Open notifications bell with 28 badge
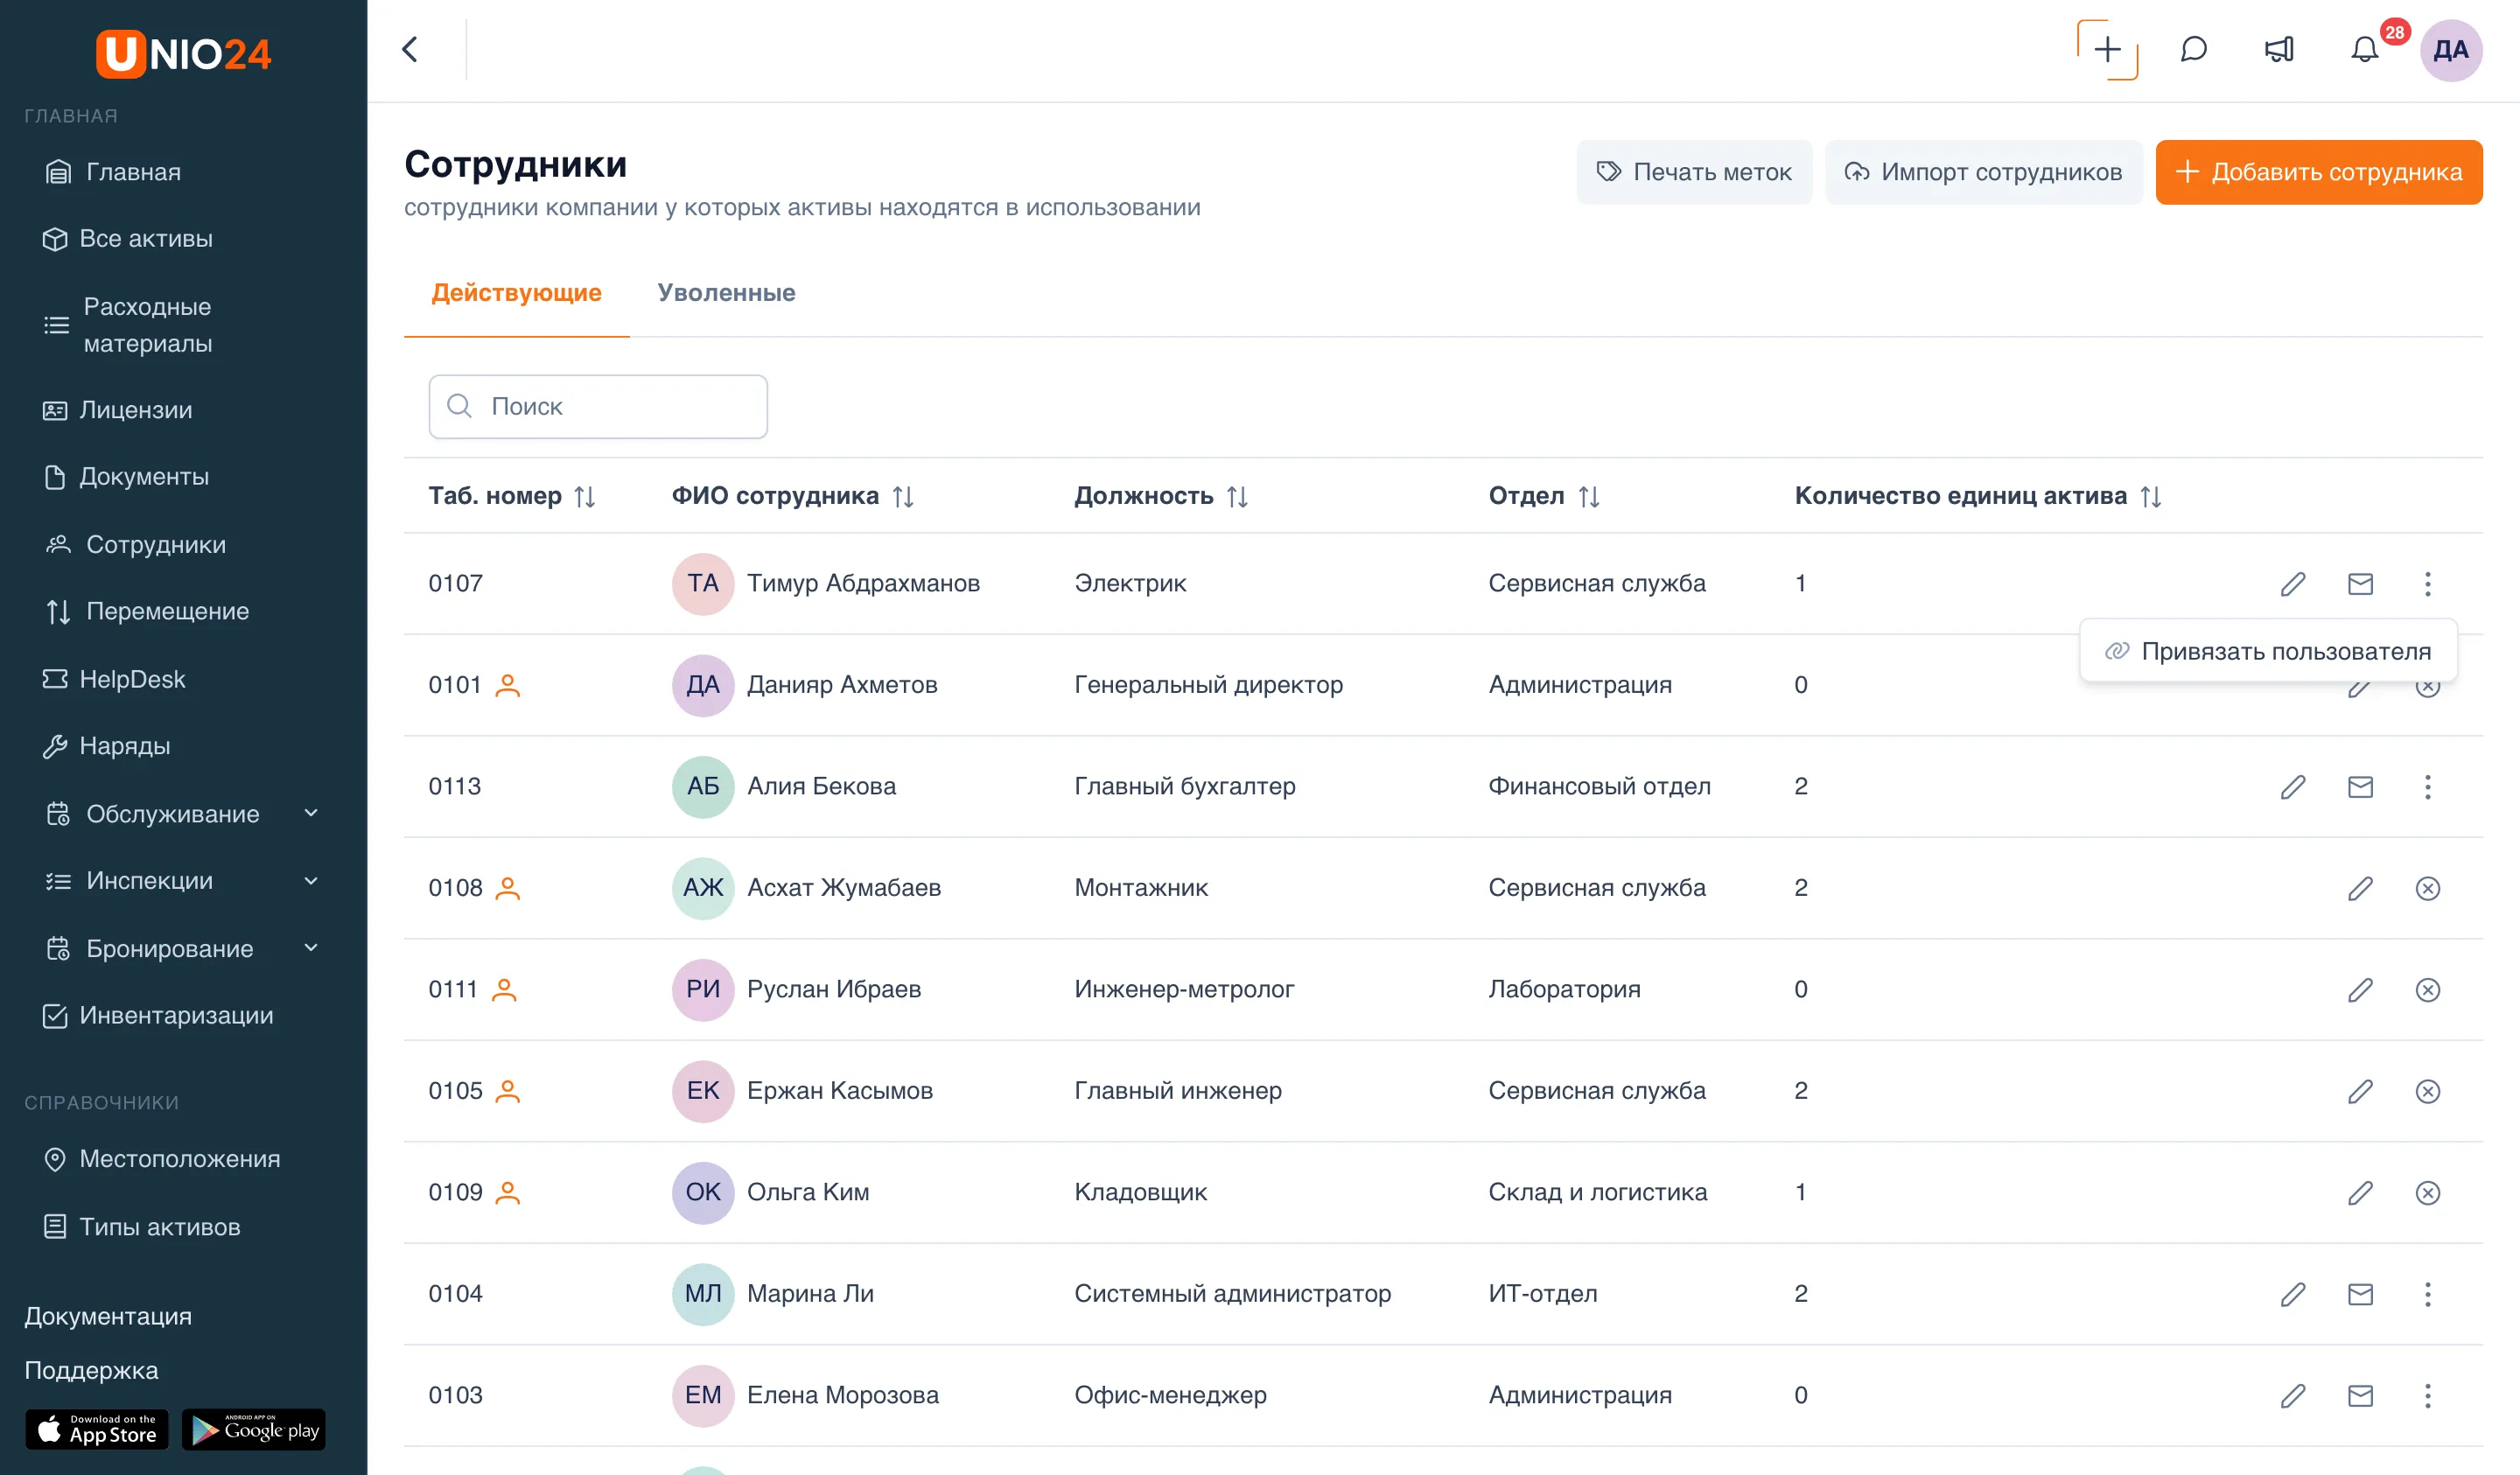Viewport: 2520px width, 1475px height. coord(2365,50)
